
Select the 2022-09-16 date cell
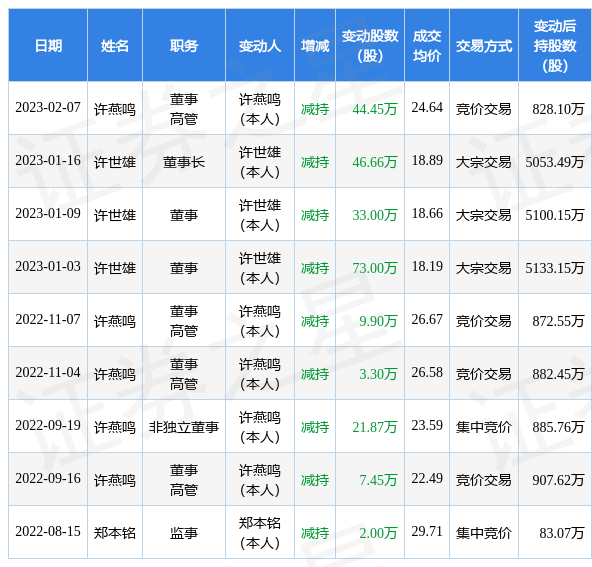pos(48,479)
